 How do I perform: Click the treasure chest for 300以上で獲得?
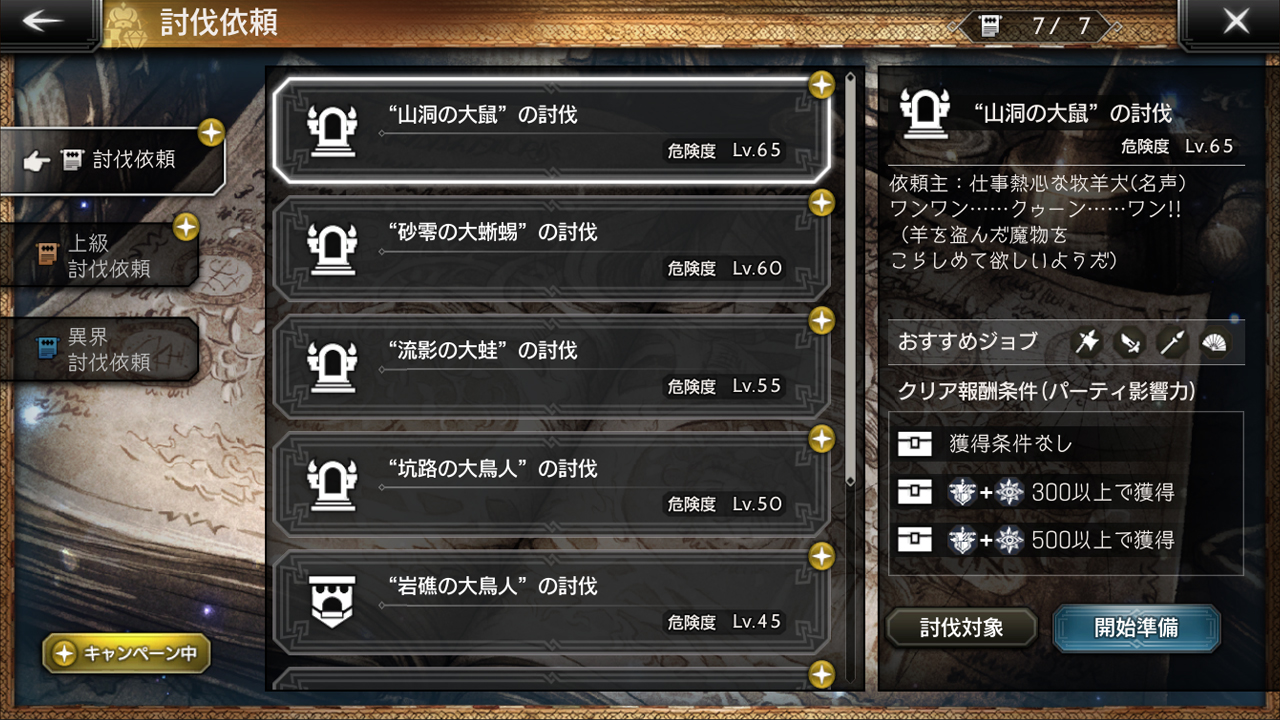914,492
